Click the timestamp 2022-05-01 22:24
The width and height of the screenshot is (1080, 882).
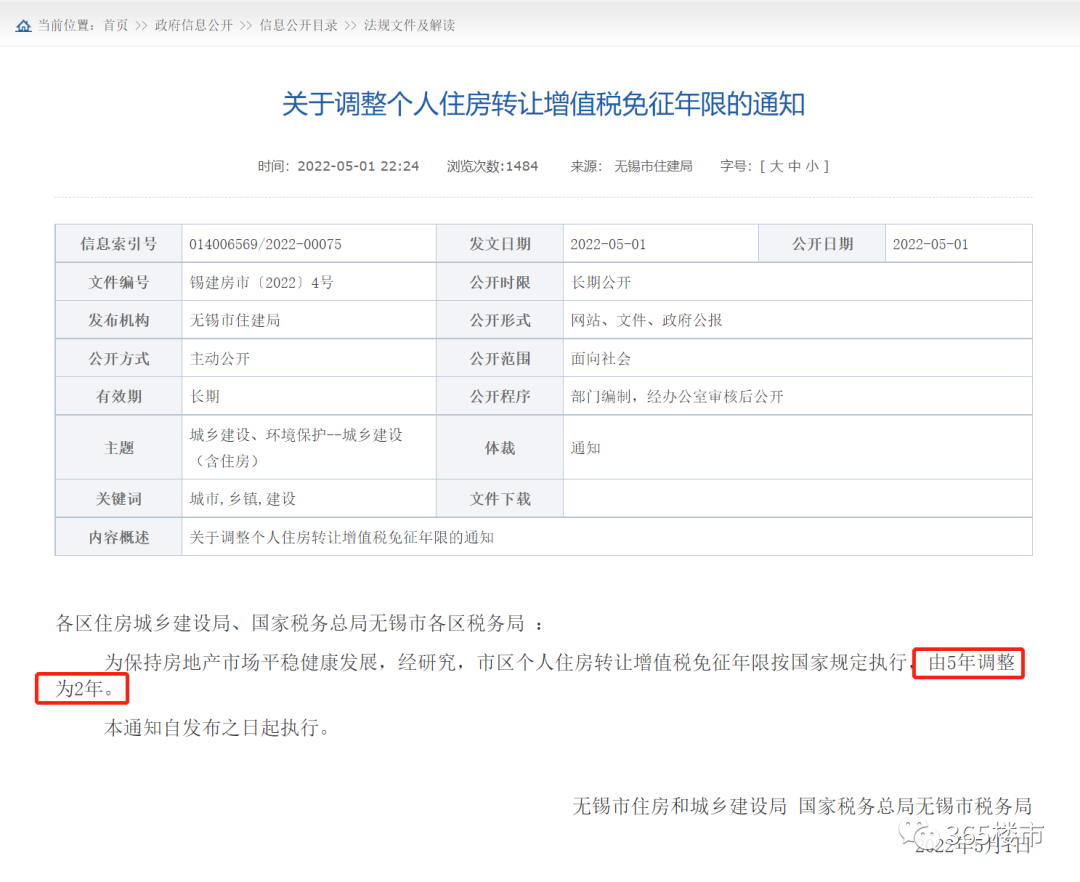pyautogui.click(x=357, y=166)
